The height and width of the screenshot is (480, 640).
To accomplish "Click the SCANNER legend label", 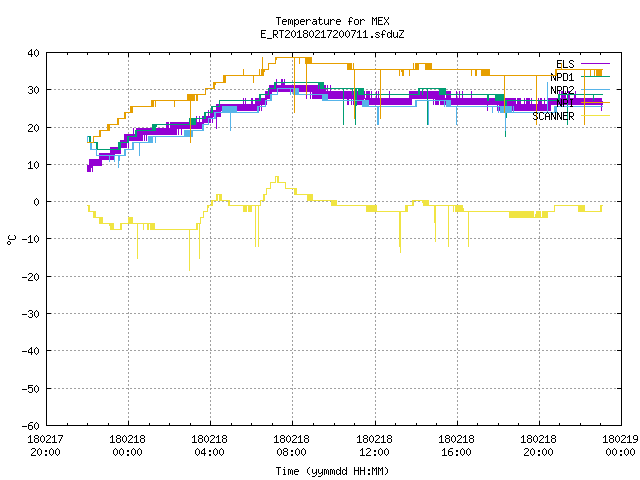I will [x=553, y=116].
